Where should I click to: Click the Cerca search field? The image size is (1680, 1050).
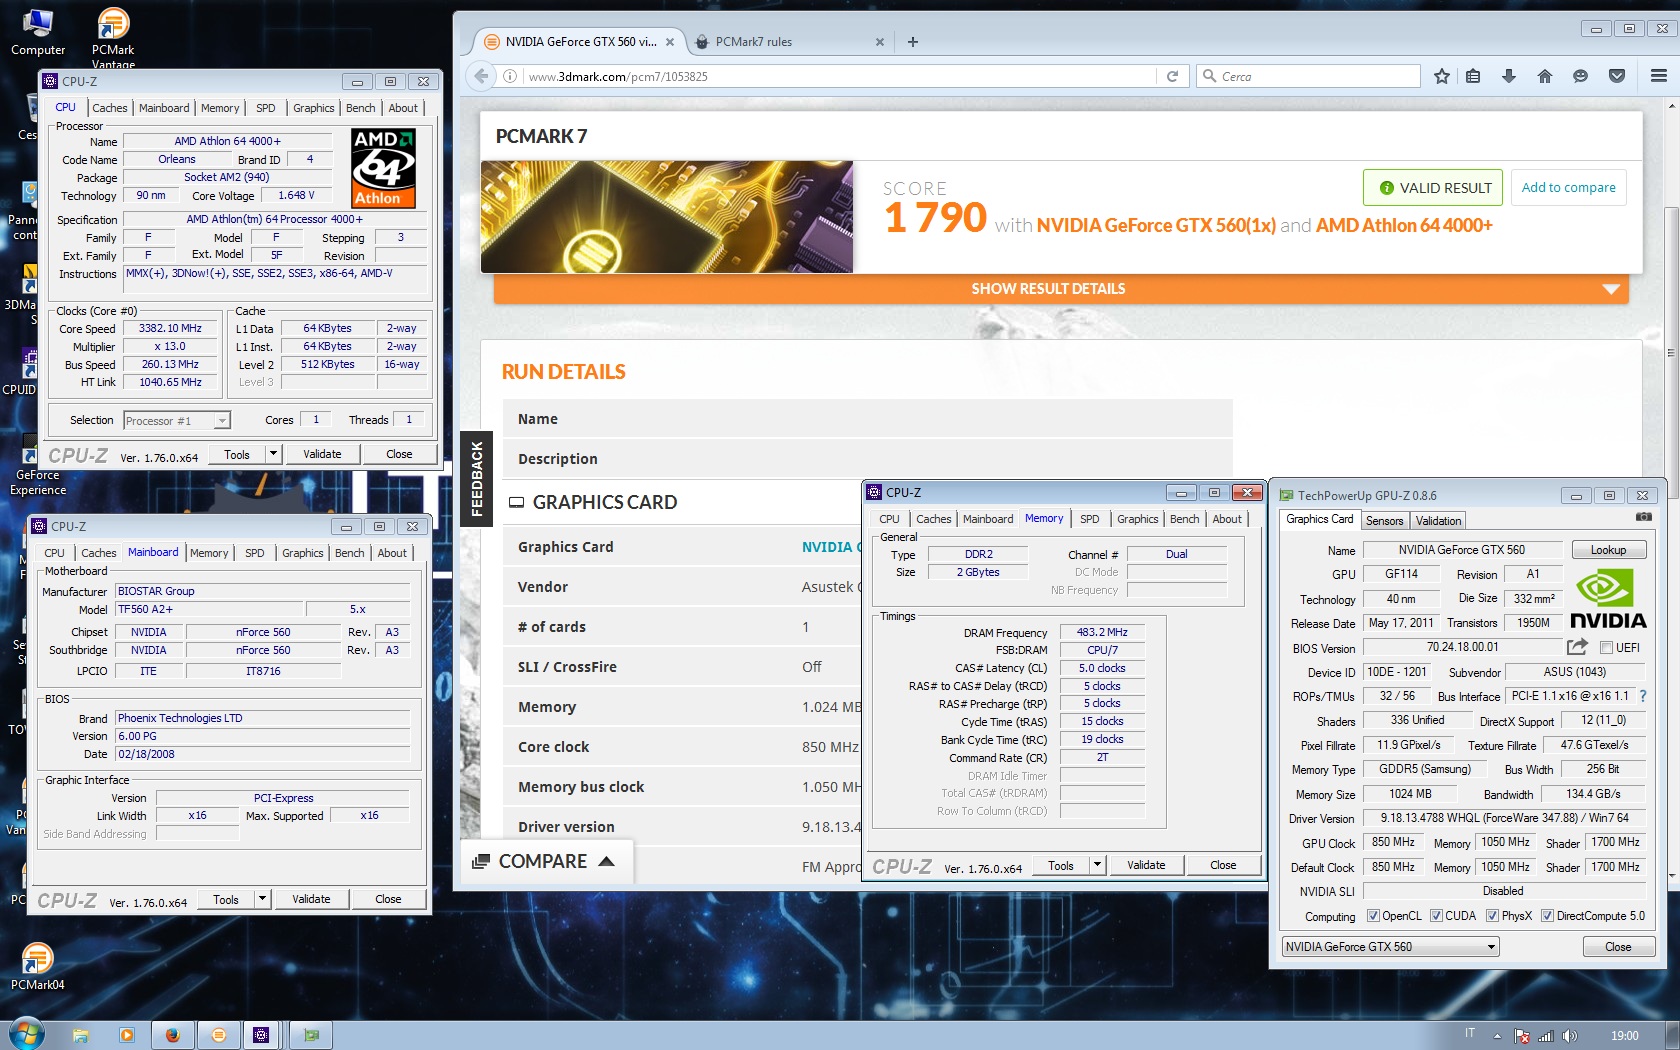pyautogui.click(x=1308, y=76)
